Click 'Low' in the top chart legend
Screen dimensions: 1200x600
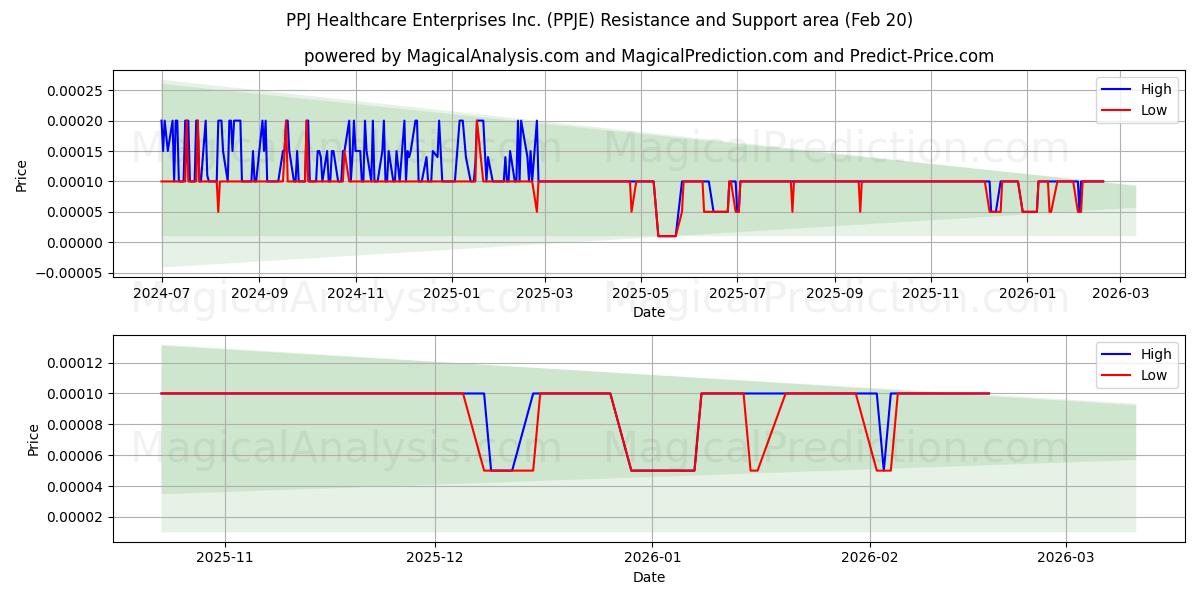point(1154,111)
